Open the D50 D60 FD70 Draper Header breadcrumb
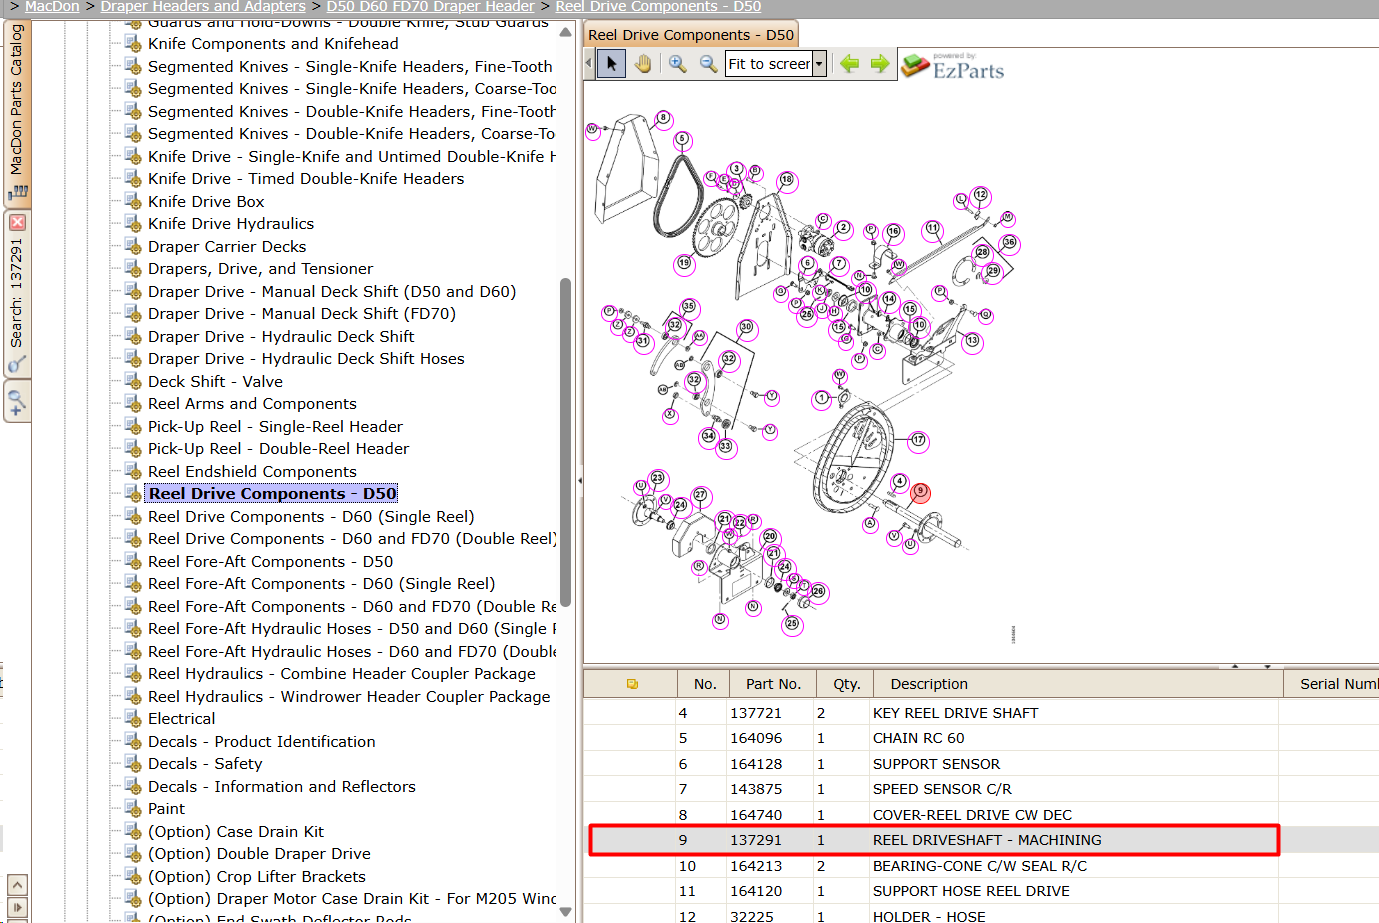This screenshot has height=923, width=1379. tap(430, 7)
